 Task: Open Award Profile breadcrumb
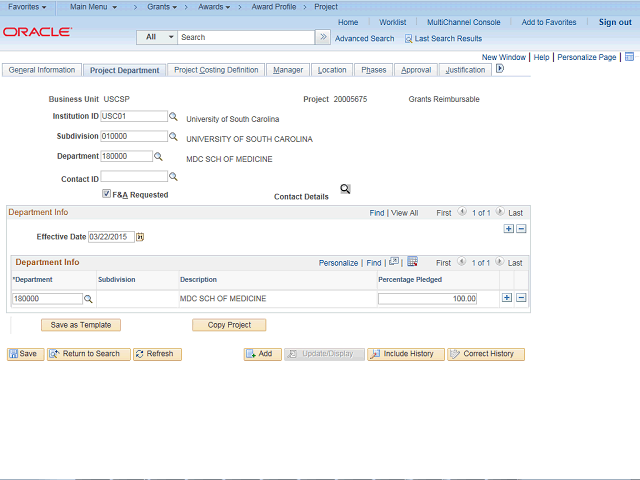[273, 7]
